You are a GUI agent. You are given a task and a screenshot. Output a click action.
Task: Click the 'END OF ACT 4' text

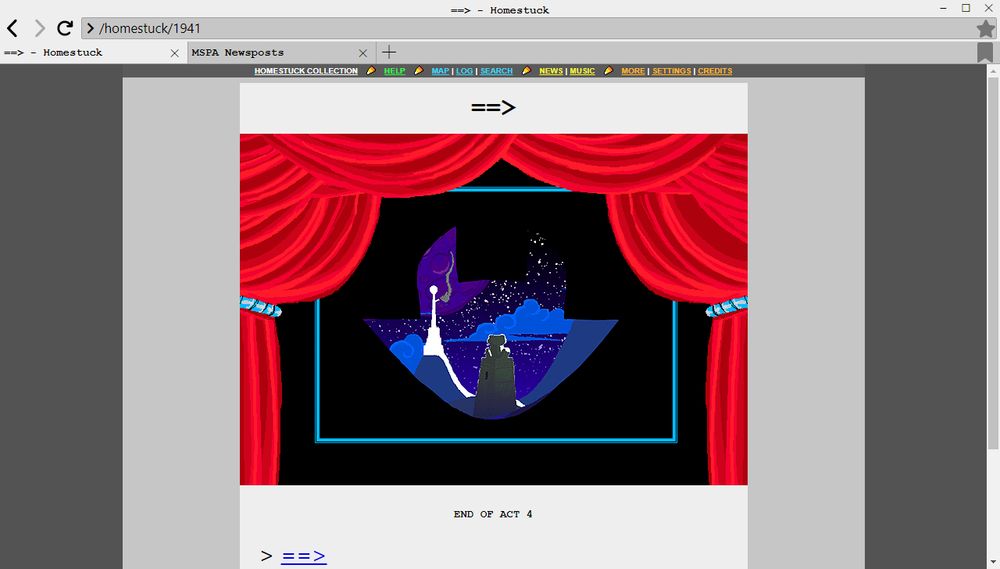click(x=493, y=514)
